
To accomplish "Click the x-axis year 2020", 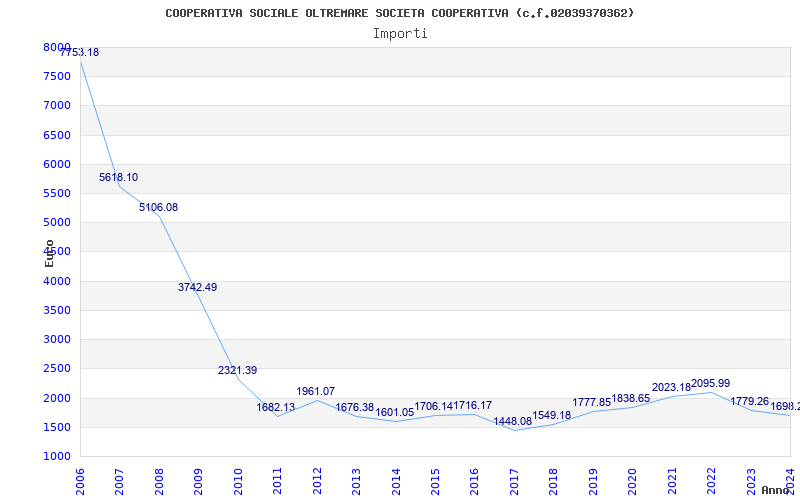I will [x=633, y=482].
